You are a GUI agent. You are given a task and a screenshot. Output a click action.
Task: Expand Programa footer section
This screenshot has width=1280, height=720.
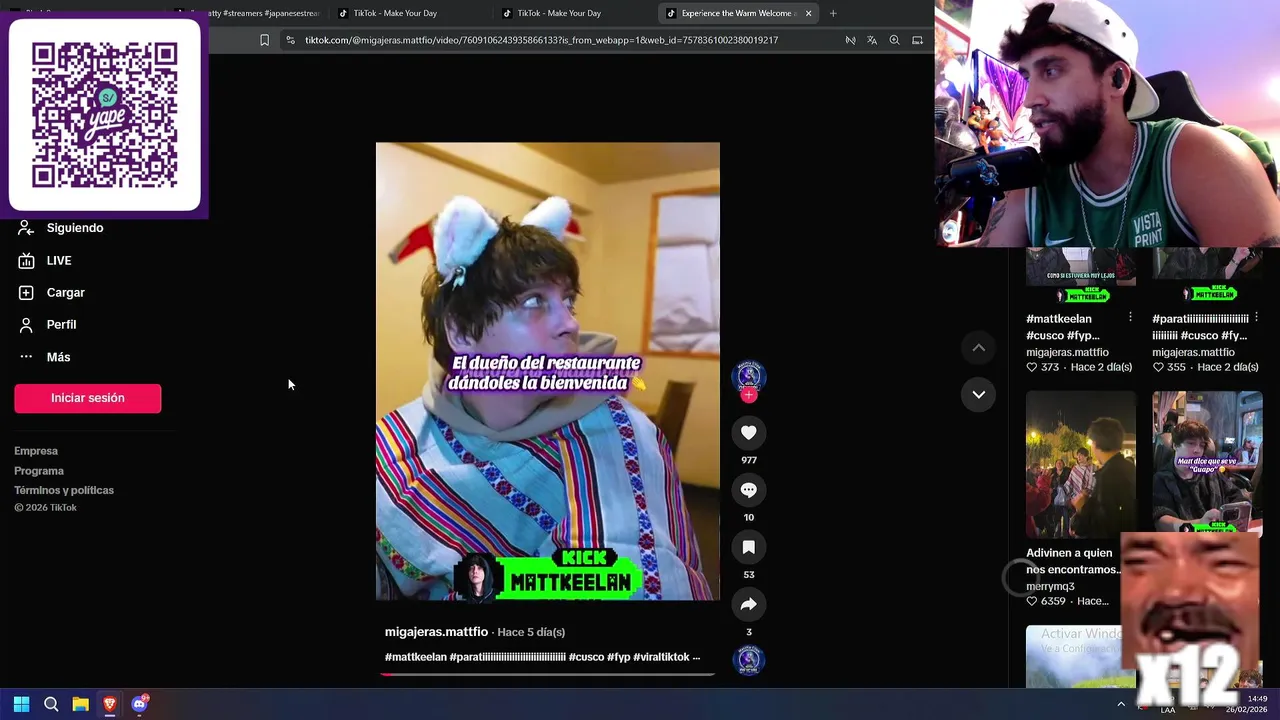[x=39, y=471]
